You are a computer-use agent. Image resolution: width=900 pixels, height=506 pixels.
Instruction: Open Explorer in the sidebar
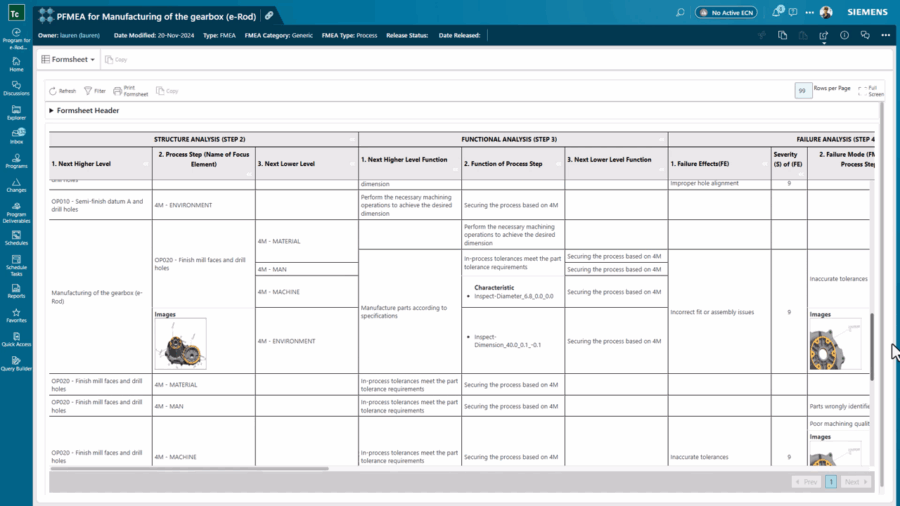pyautogui.click(x=16, y=112)
